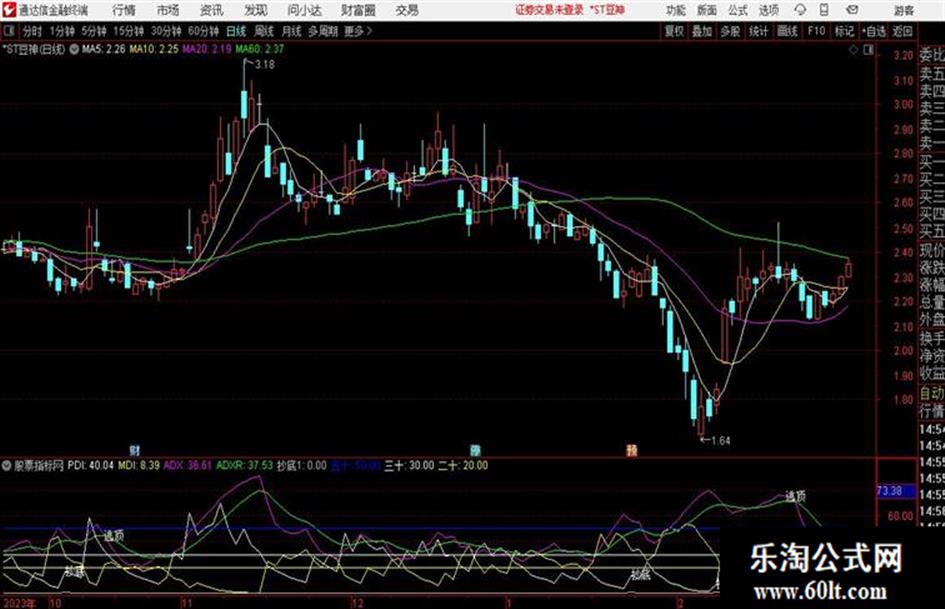
Task: Click the MA20: 2.19 value
Action: [x=207, y=49]
